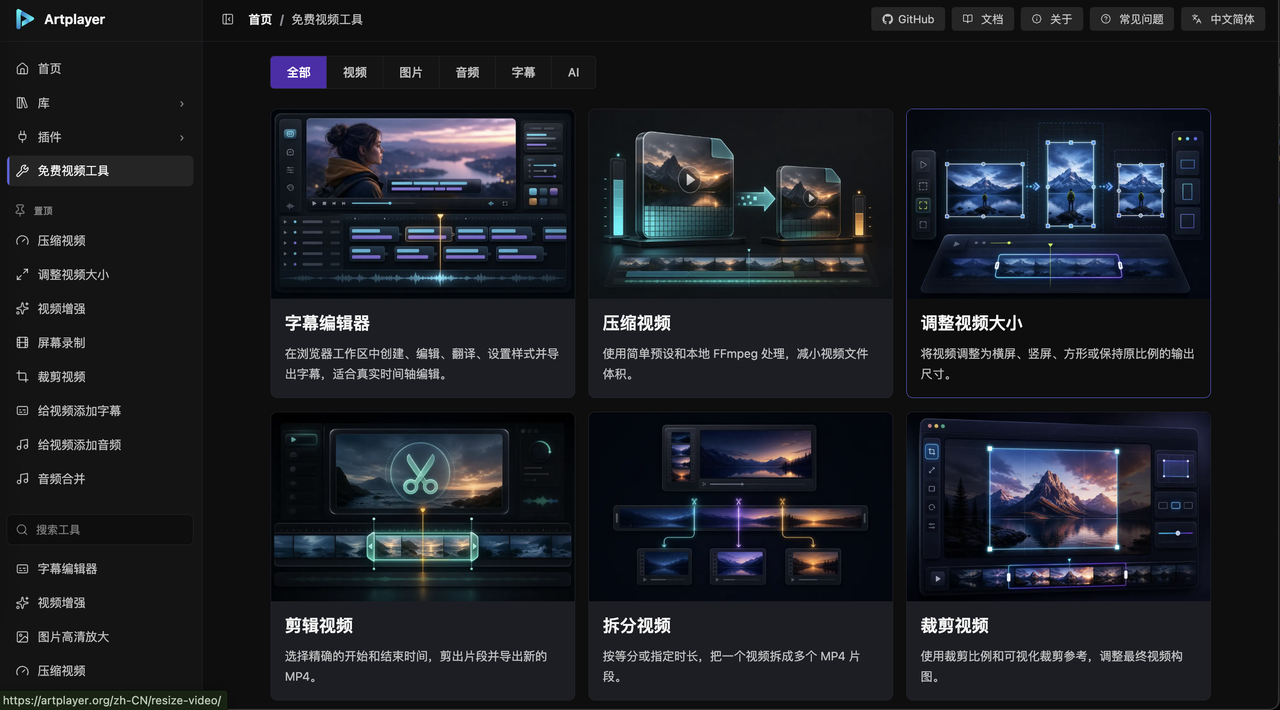Switch to the 视频 filter tab

[x=355, y=73]
